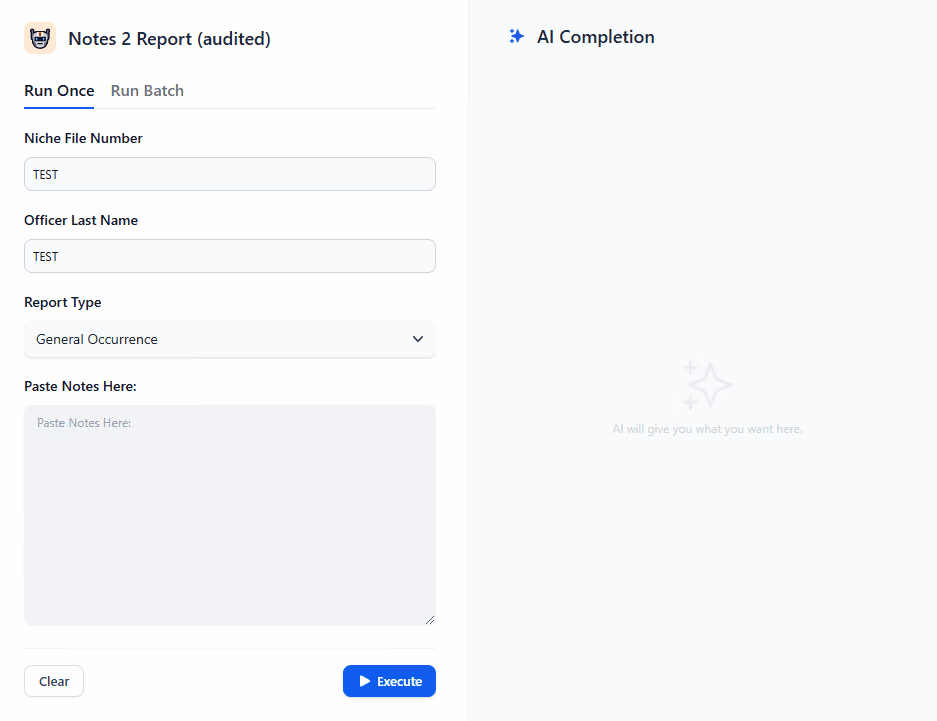Screen dimensions: 937x721
Task: Click the Niche File Number label
Action: [x=83, y=138]
